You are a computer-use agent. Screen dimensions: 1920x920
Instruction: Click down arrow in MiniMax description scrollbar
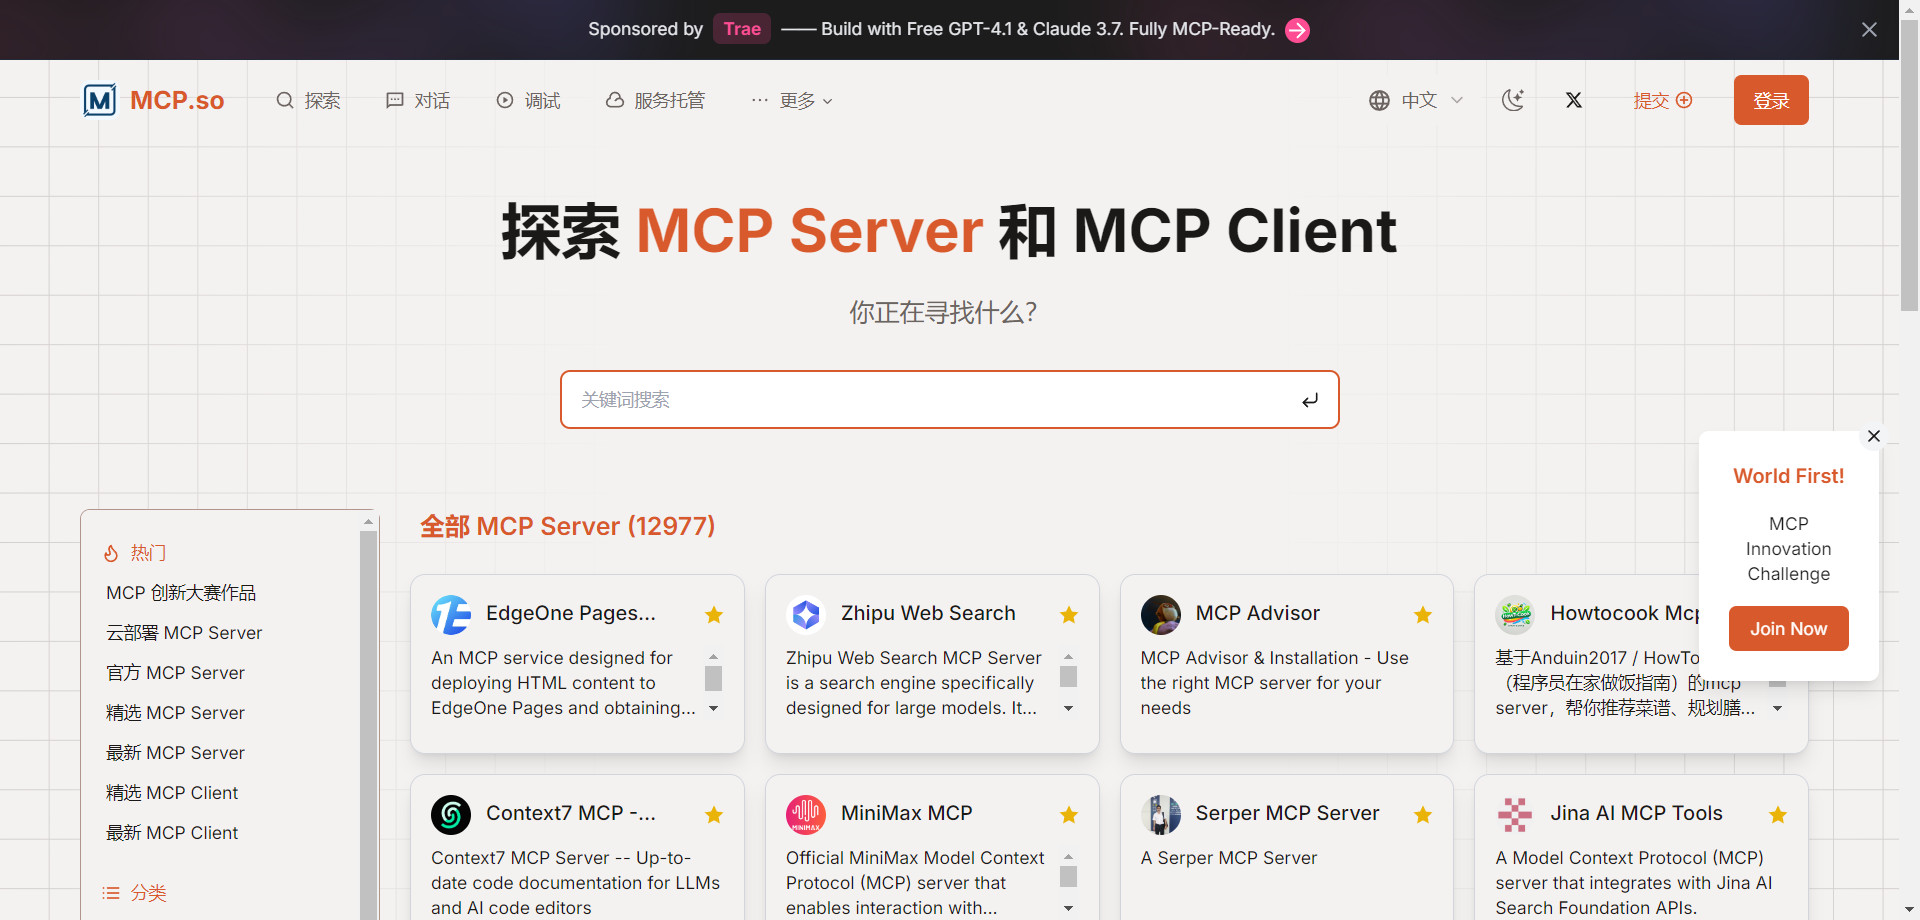click(x=1069, y=908)
